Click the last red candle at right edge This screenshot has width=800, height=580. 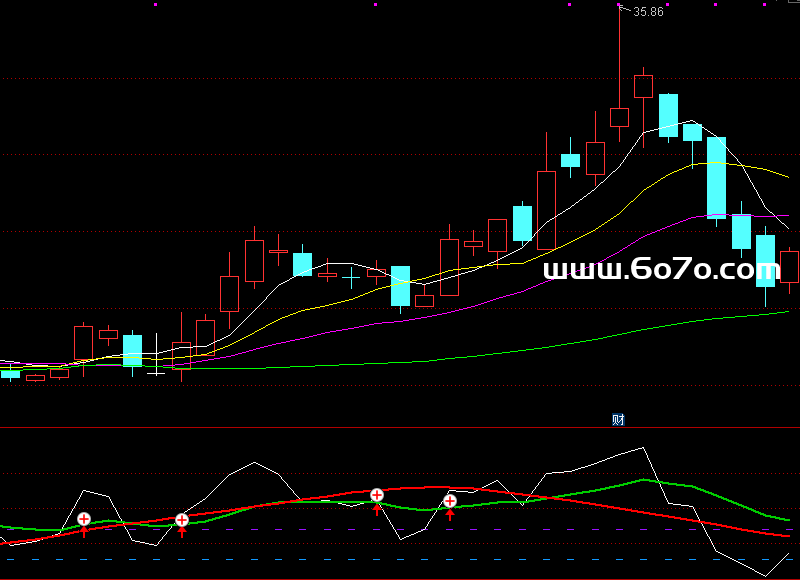[789, 267]
